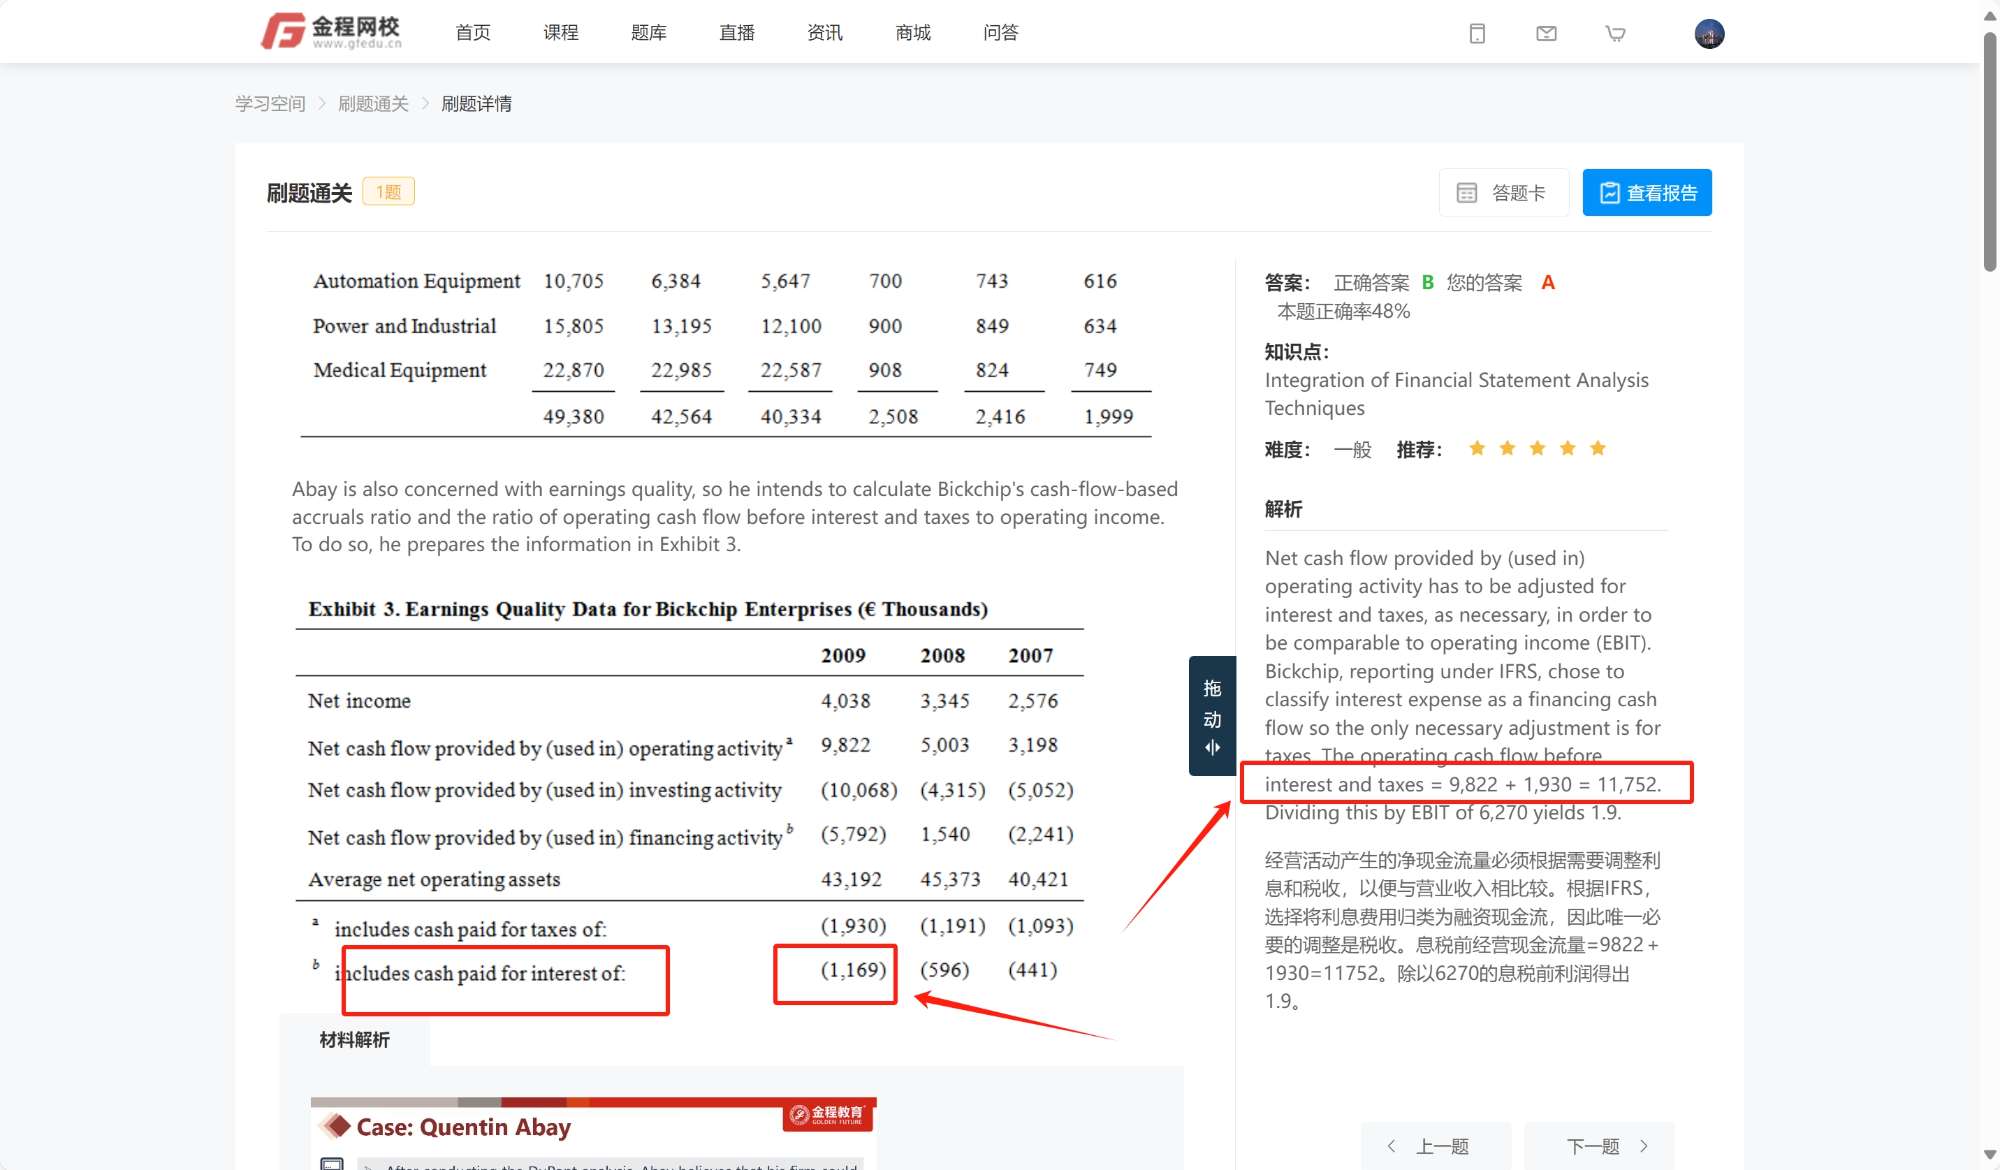Click the Case: Quentin Abay slide thumbnail

(593, 1134)
